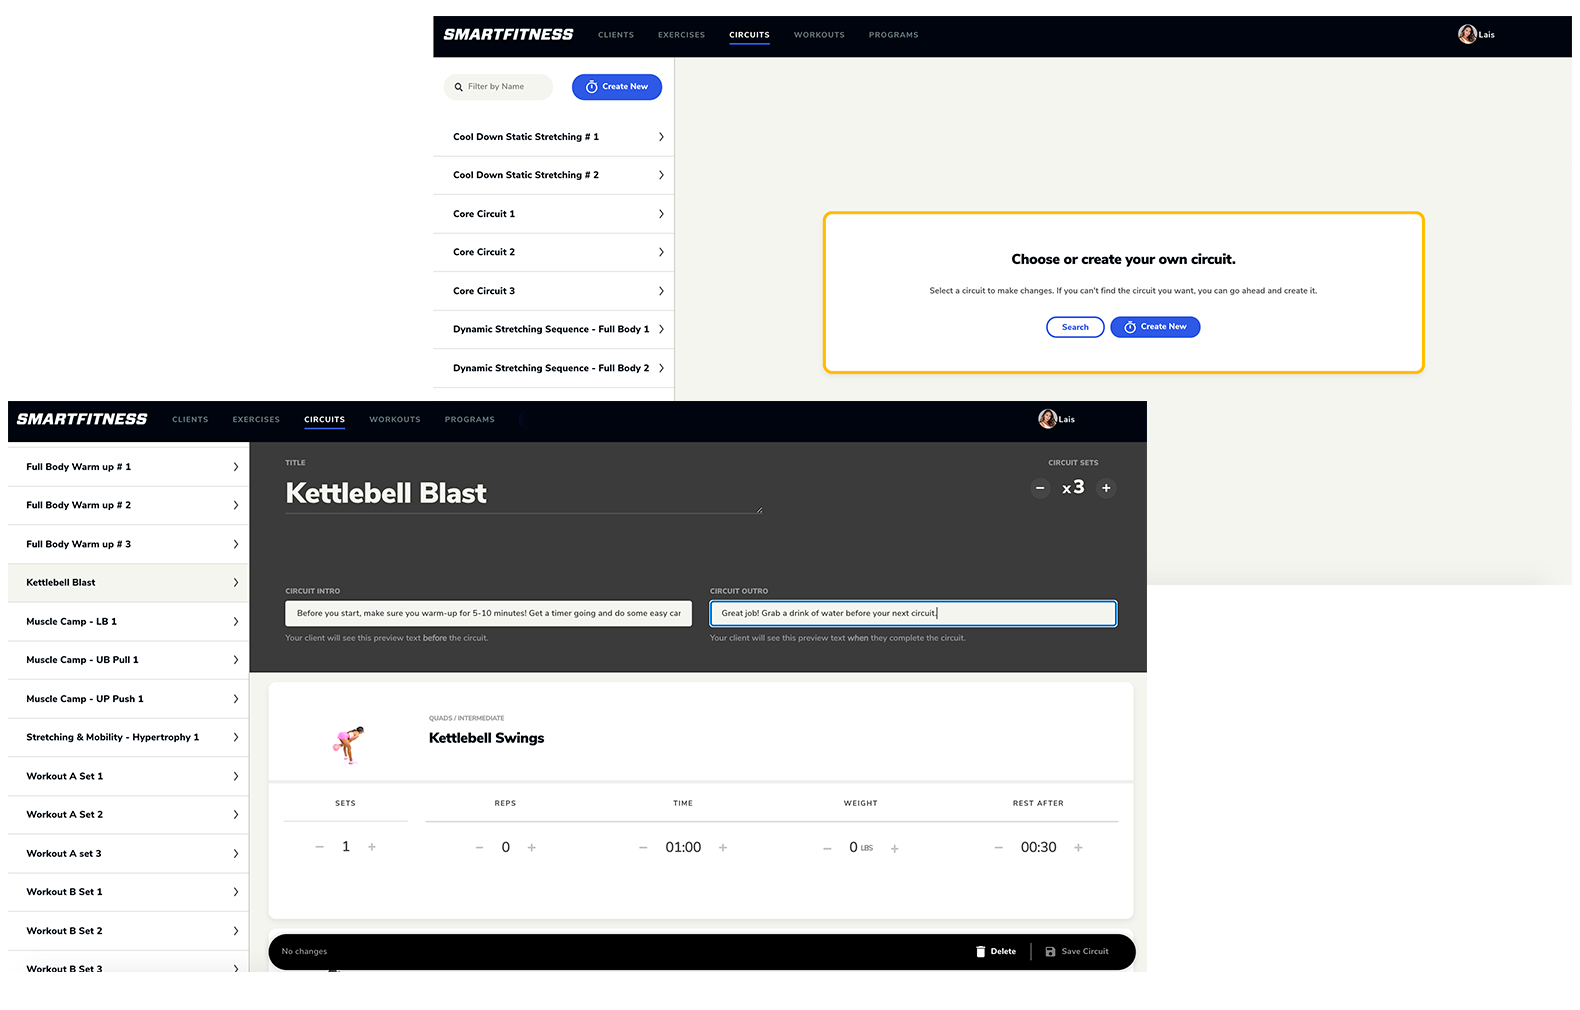Increase Time 01:00 with plus
This screenshot has height=1010, width=1580.
click(x=723, y=848)
